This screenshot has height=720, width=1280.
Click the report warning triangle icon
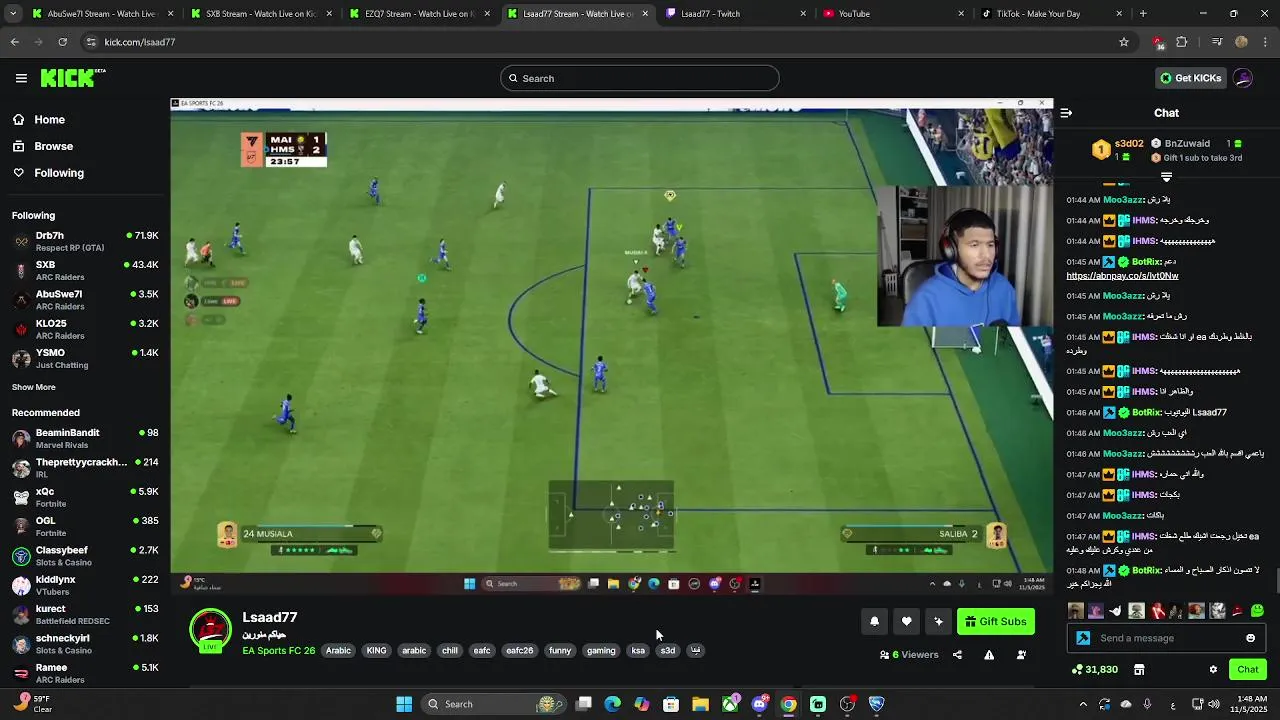click(989, 655)
